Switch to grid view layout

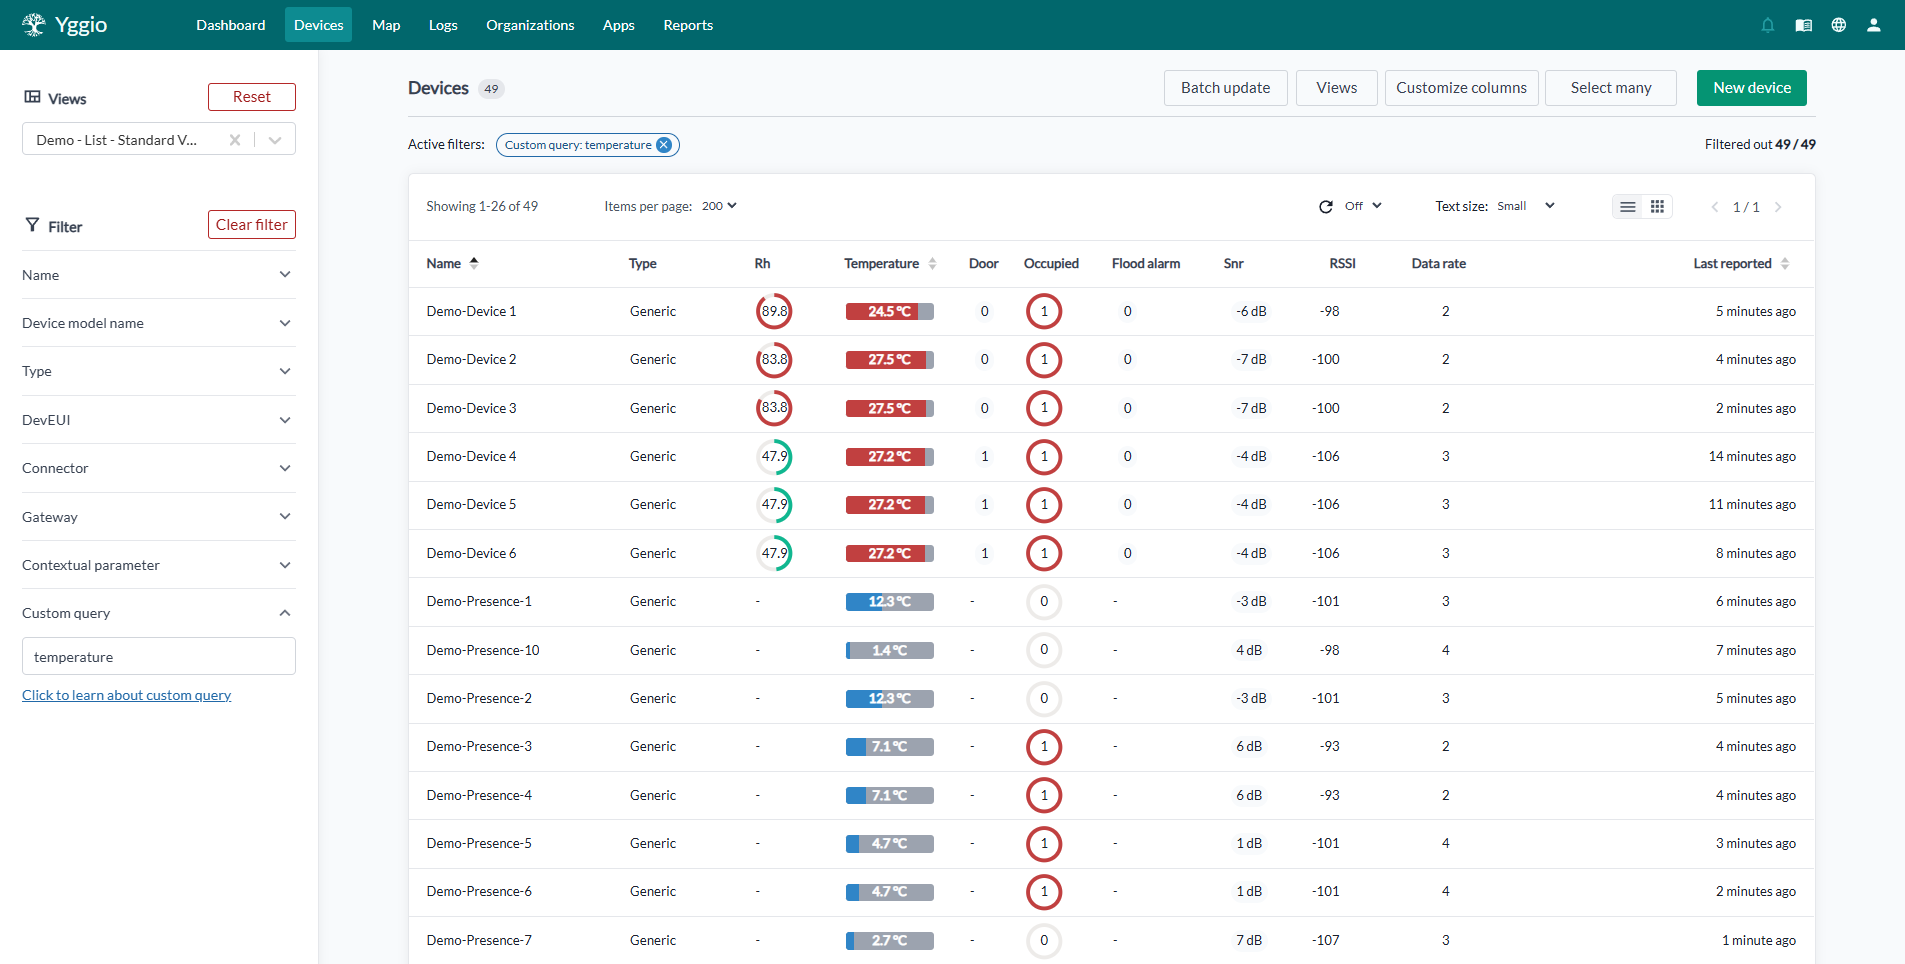(1657, 207)
